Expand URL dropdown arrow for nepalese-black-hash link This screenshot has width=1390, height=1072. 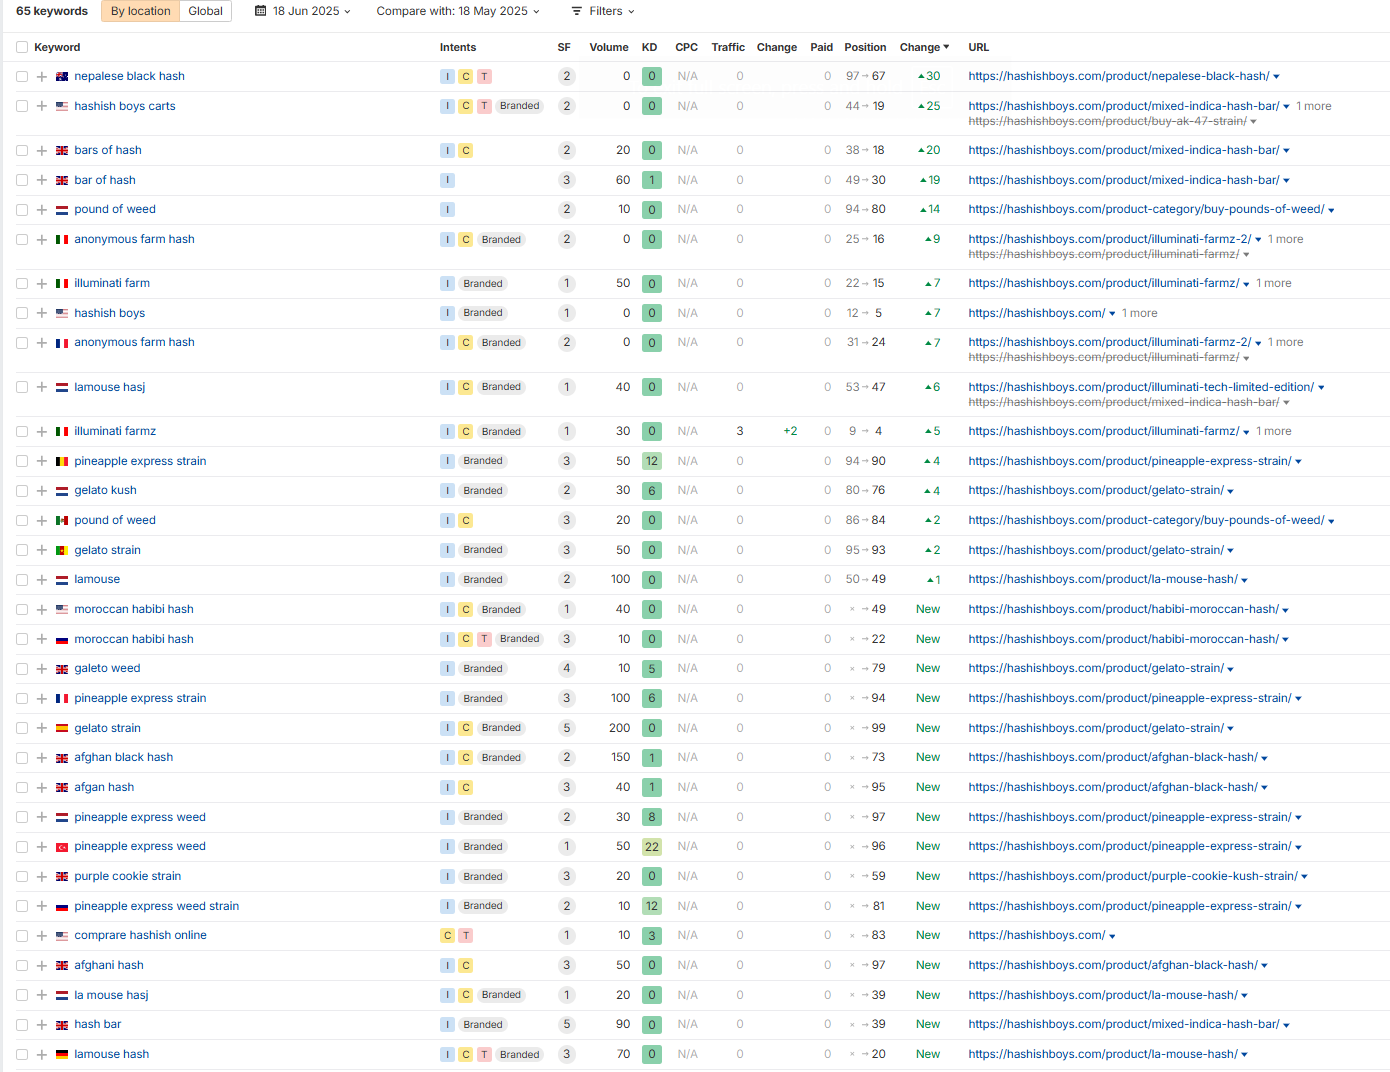pyautogui.click(x=1276, y=77)
